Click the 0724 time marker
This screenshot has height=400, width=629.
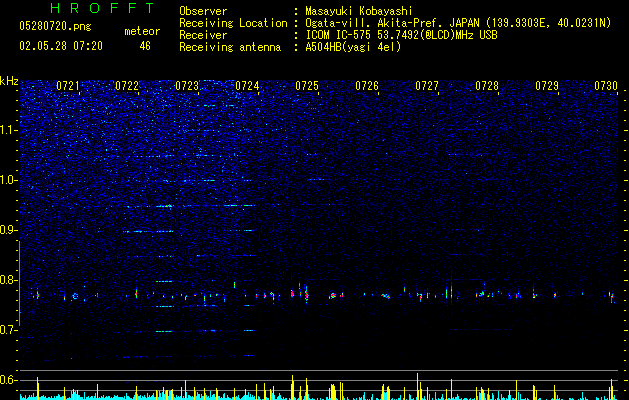tap(247, 86)
